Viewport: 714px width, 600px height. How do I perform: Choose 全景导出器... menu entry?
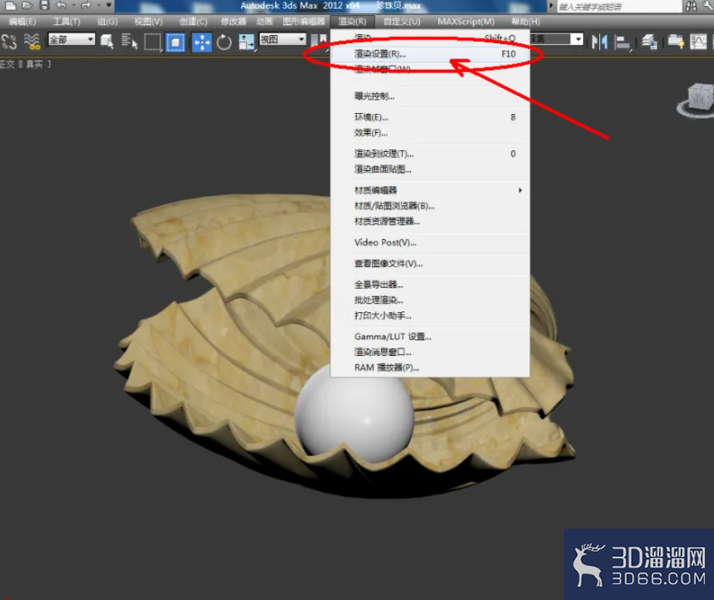tap(430, 285)
